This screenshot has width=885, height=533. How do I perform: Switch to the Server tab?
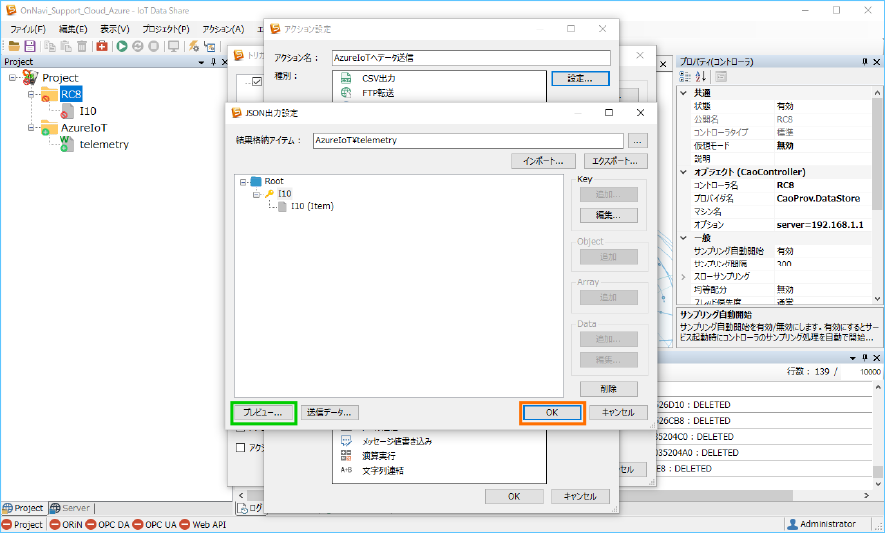69,508
